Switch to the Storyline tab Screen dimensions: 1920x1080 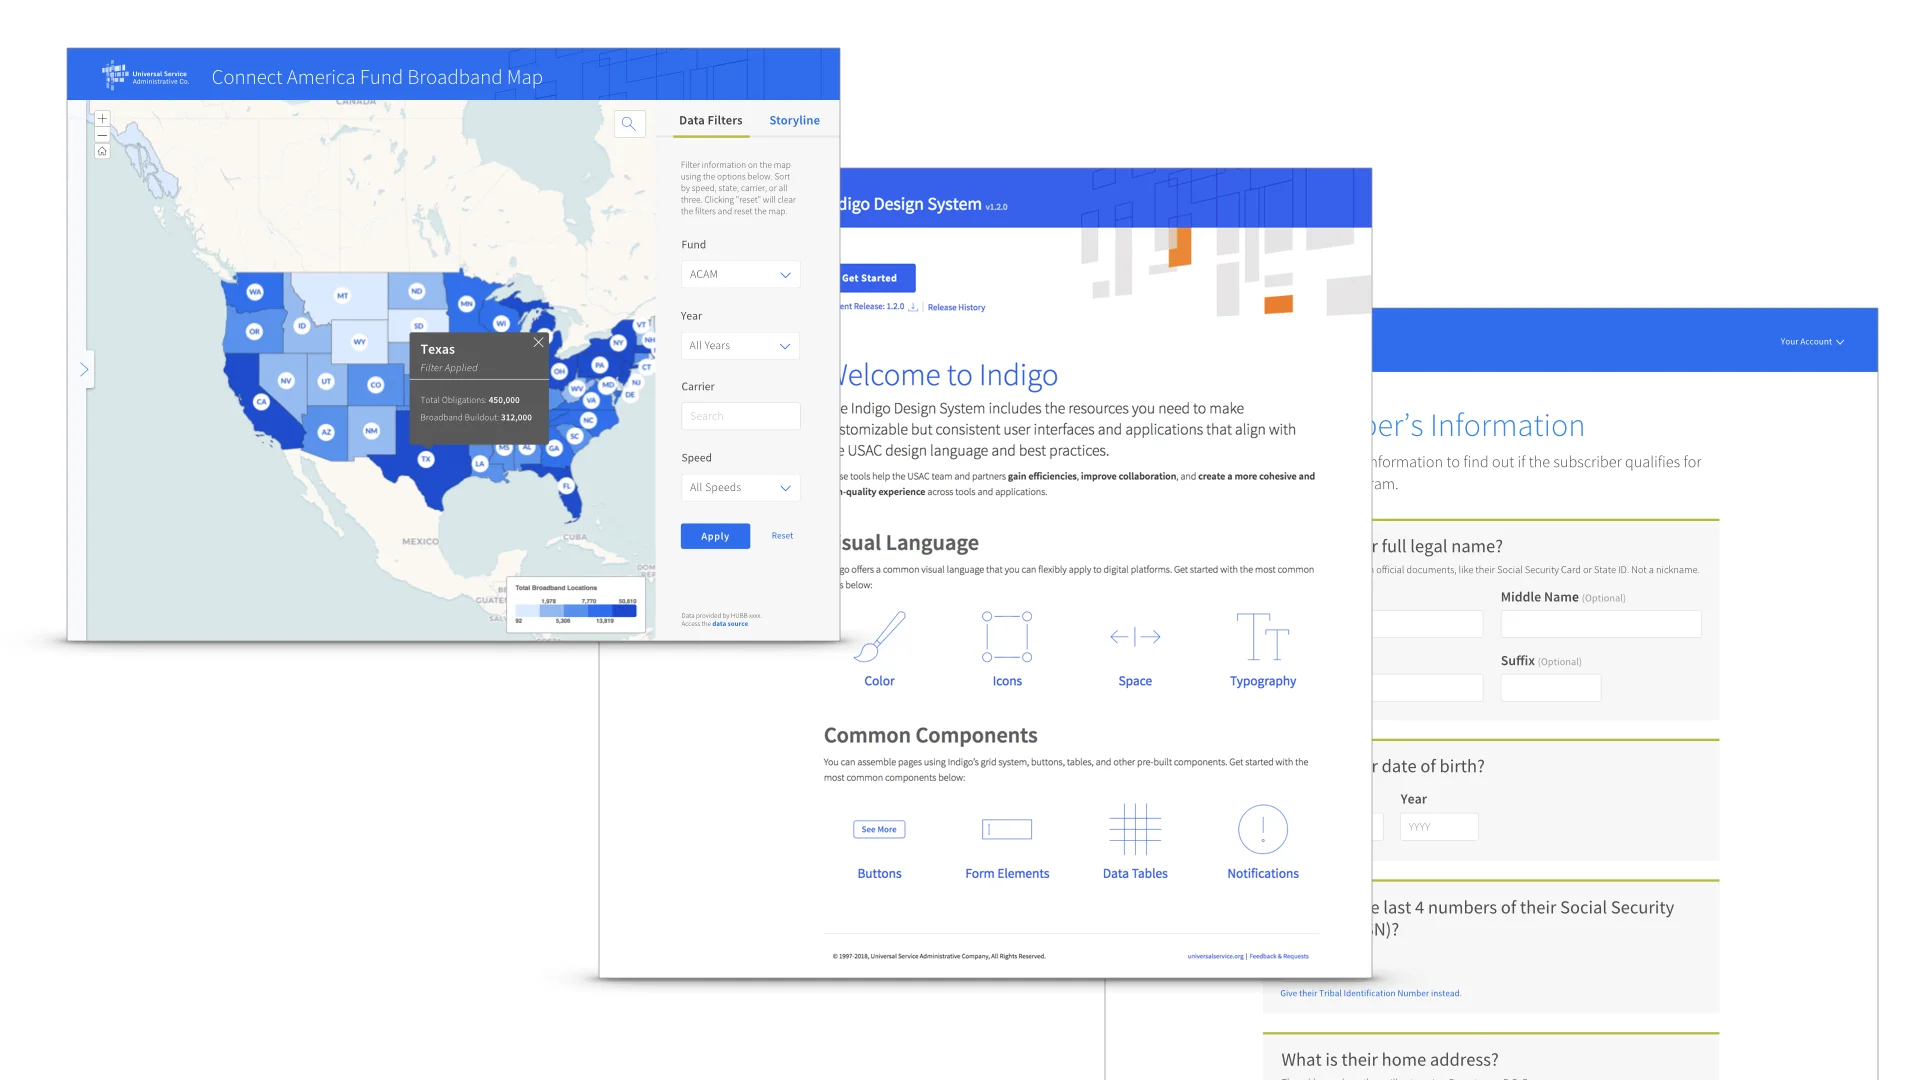pyautogui.click(x=794, y=120)
